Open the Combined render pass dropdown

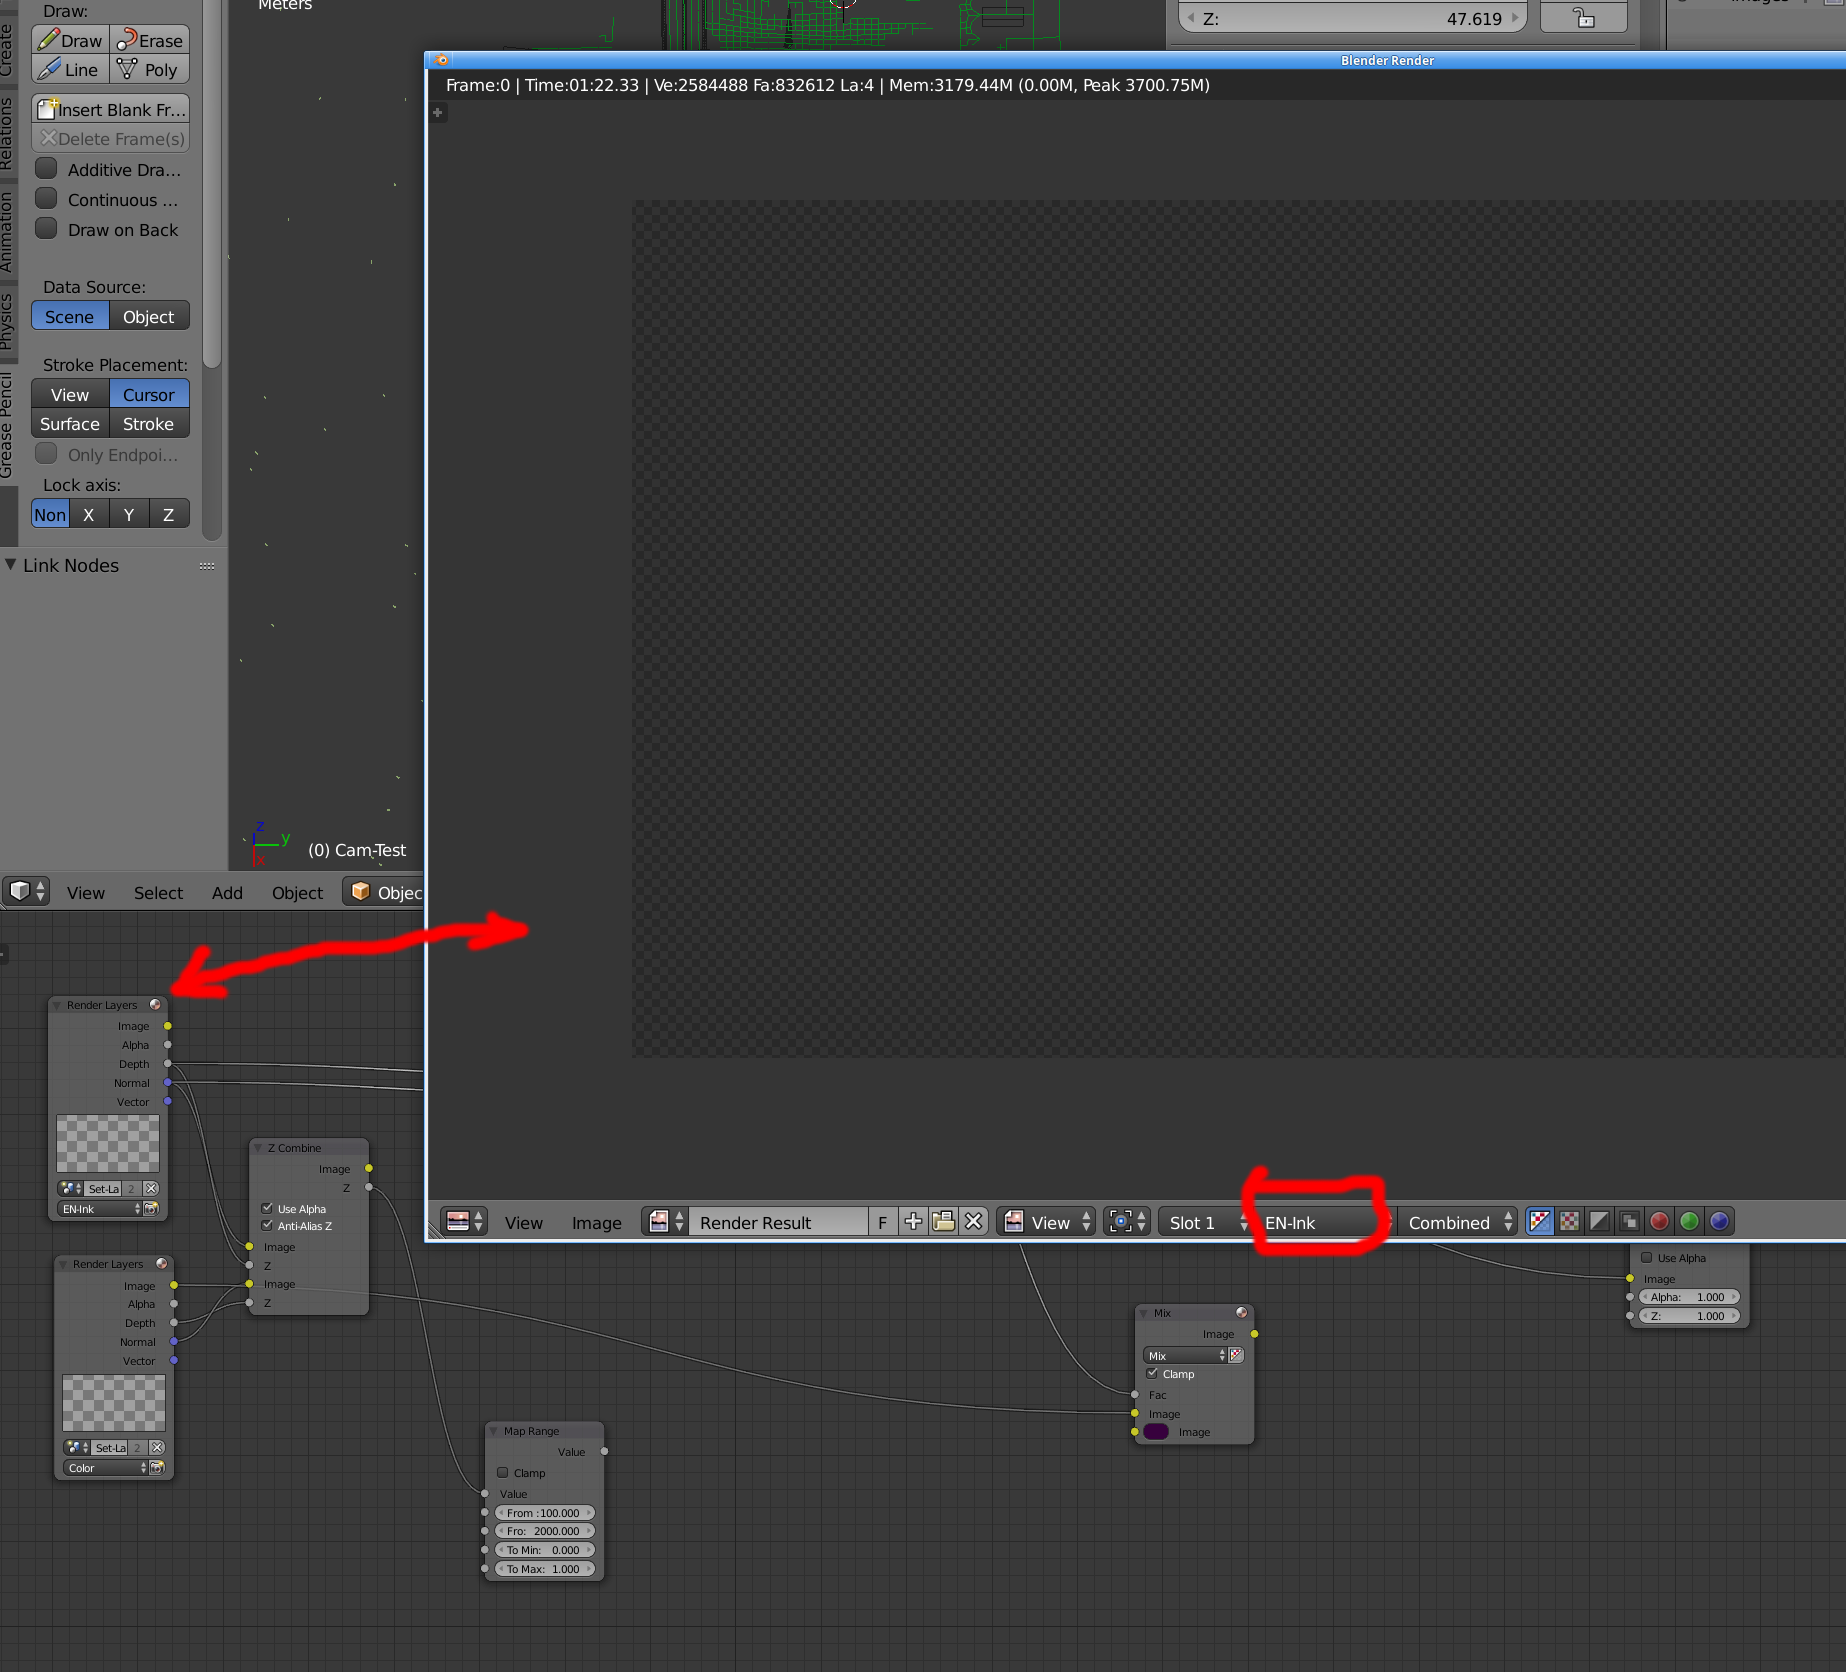click(1458, 1222)
